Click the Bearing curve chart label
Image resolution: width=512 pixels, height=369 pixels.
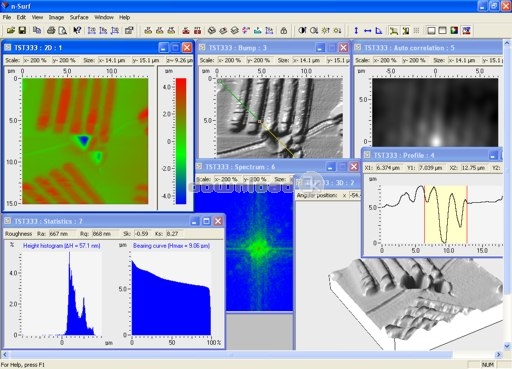pyautogui.click(x=171, y=246)
